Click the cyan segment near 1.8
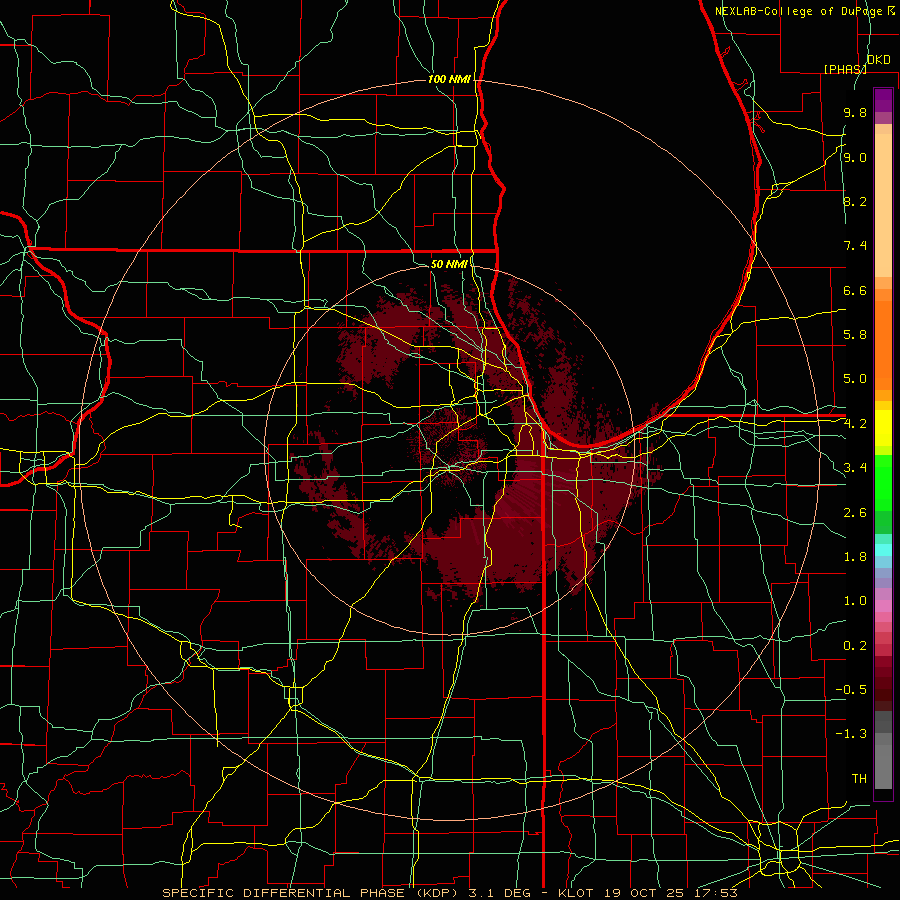 (883, 550)
